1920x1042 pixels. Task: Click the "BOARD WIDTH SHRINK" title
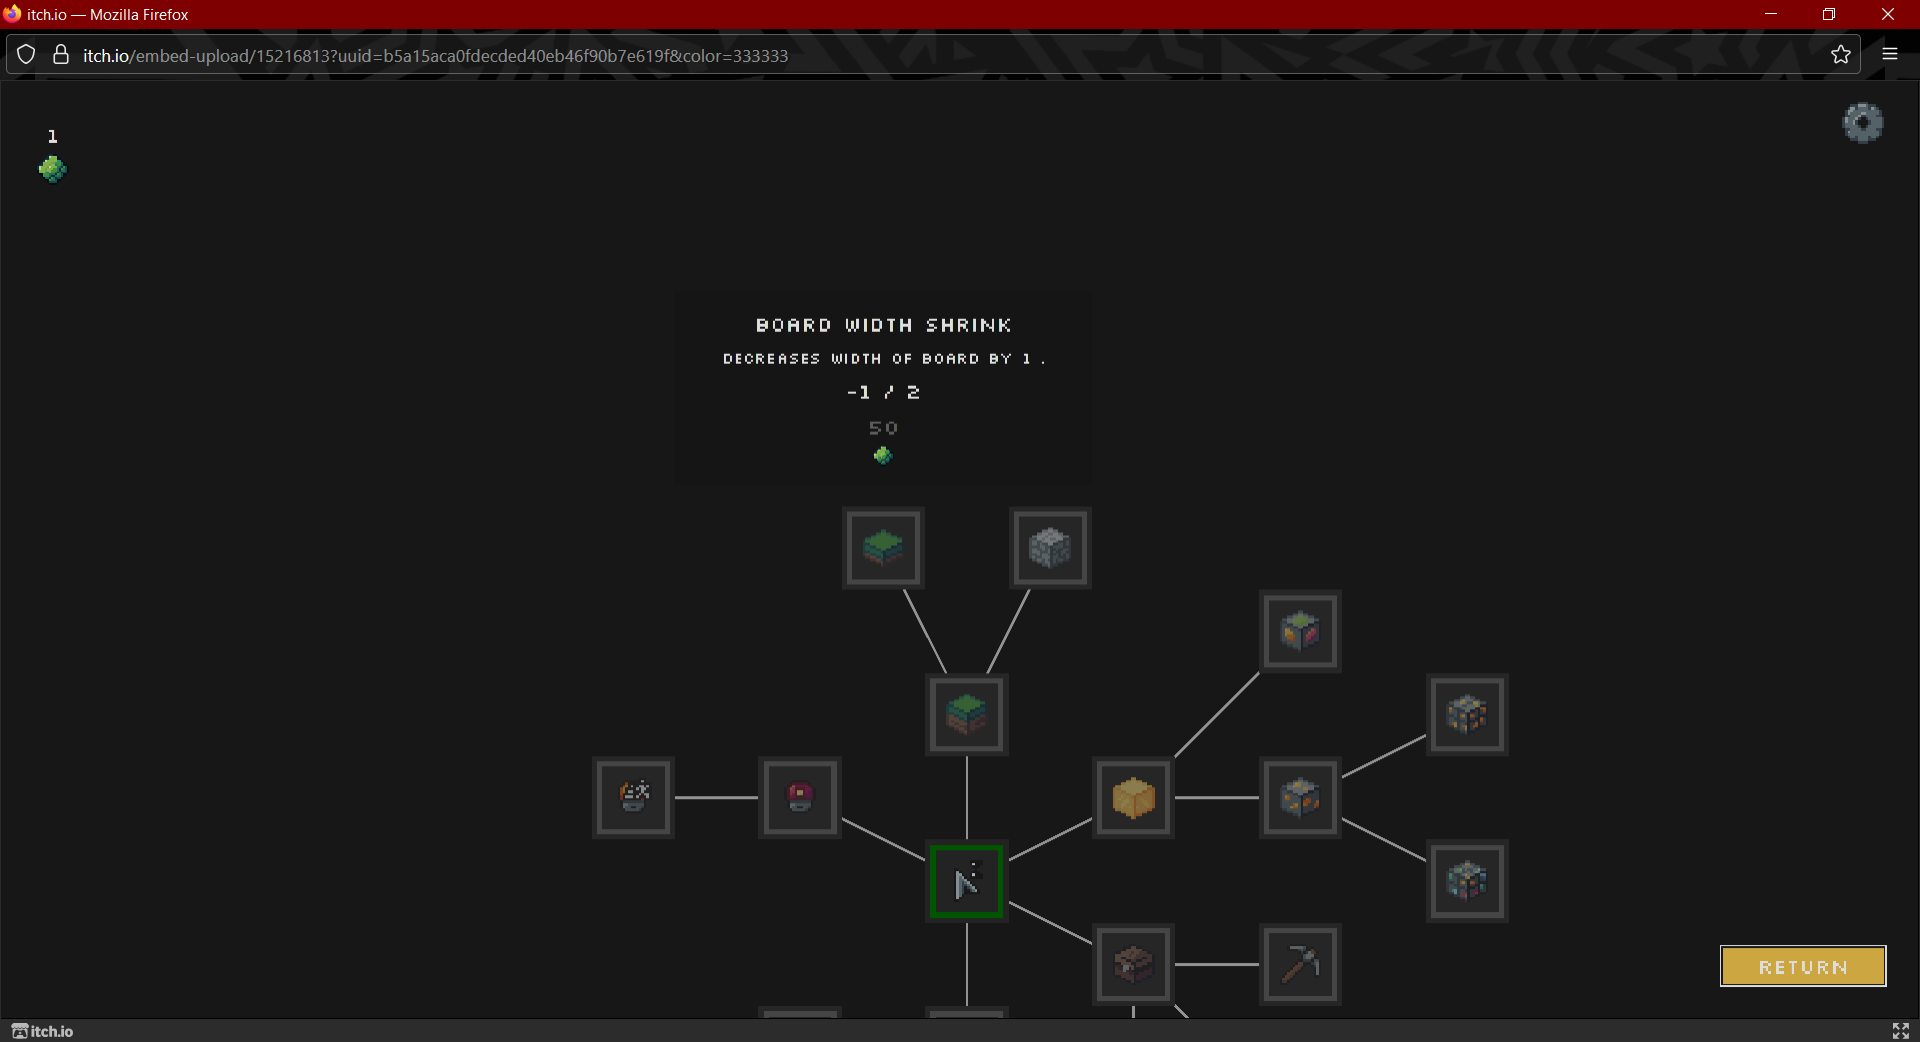[x=883, y=325]
